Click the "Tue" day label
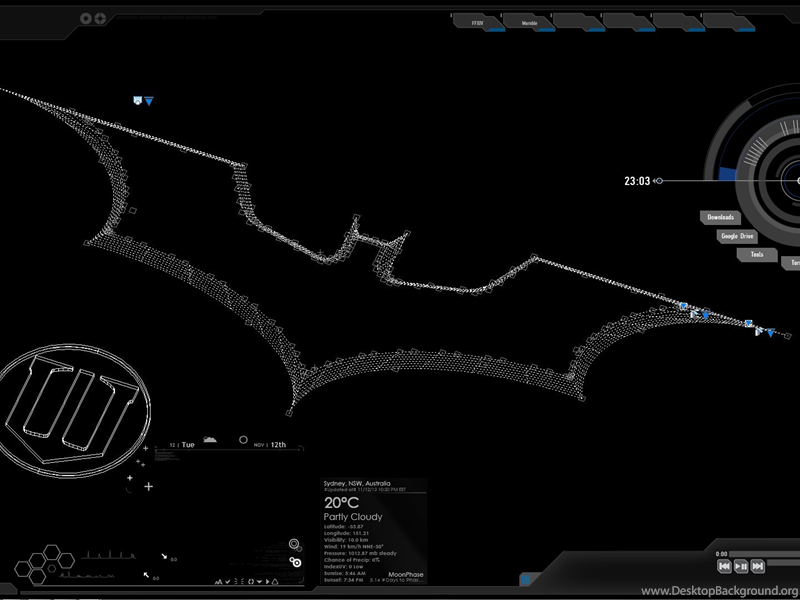The image size is (800, 600). (x=188, y=445)
